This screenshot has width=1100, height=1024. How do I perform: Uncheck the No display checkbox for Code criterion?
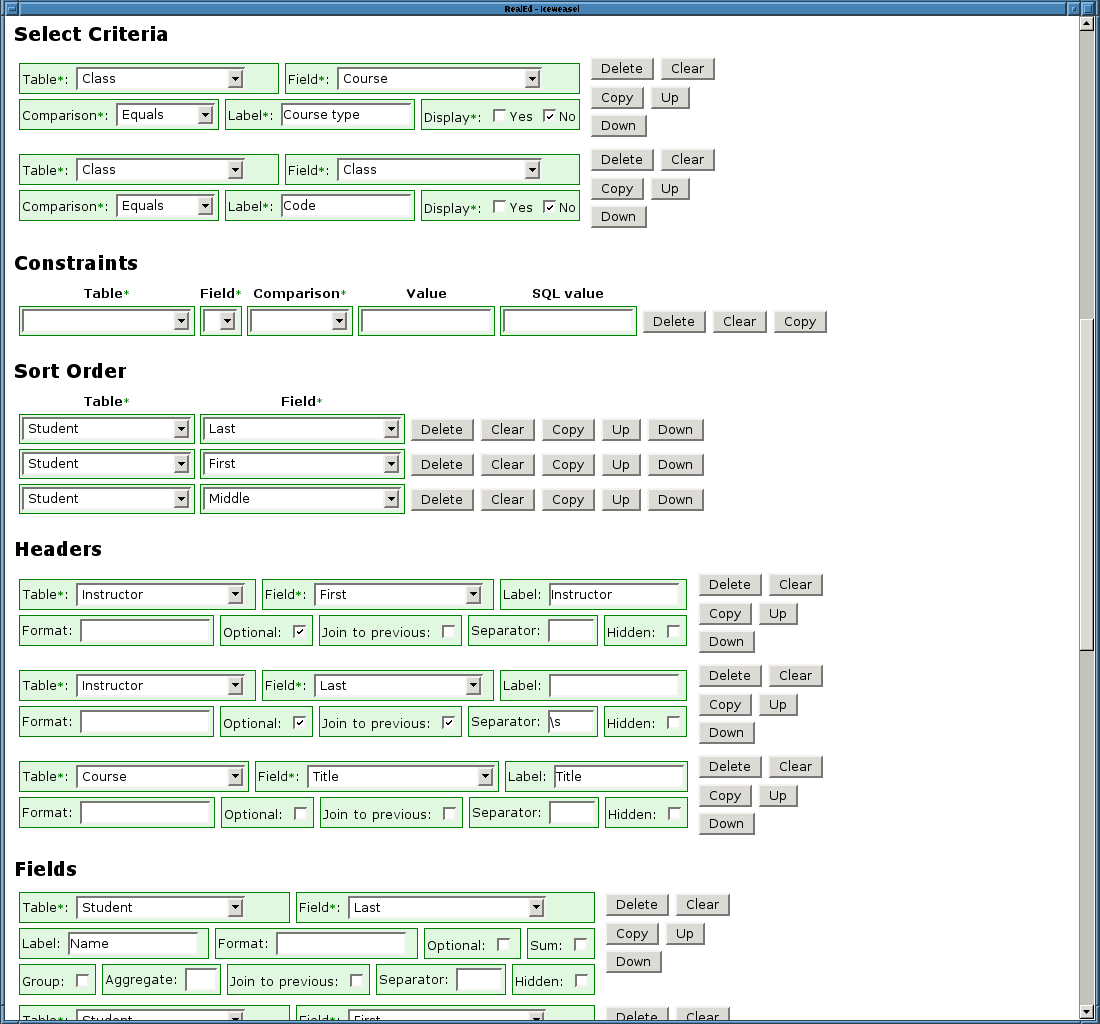point(549,207)
